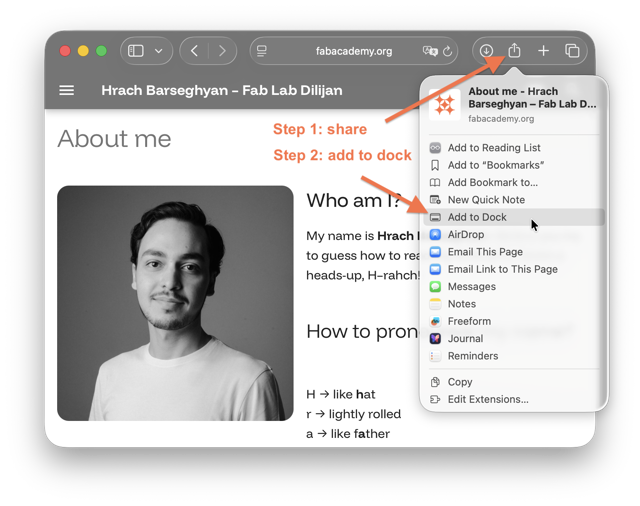This screenshot has height=506, width=640.
Task: Click the page thumbnail icon in share sheet
Action: pos(444,105)
